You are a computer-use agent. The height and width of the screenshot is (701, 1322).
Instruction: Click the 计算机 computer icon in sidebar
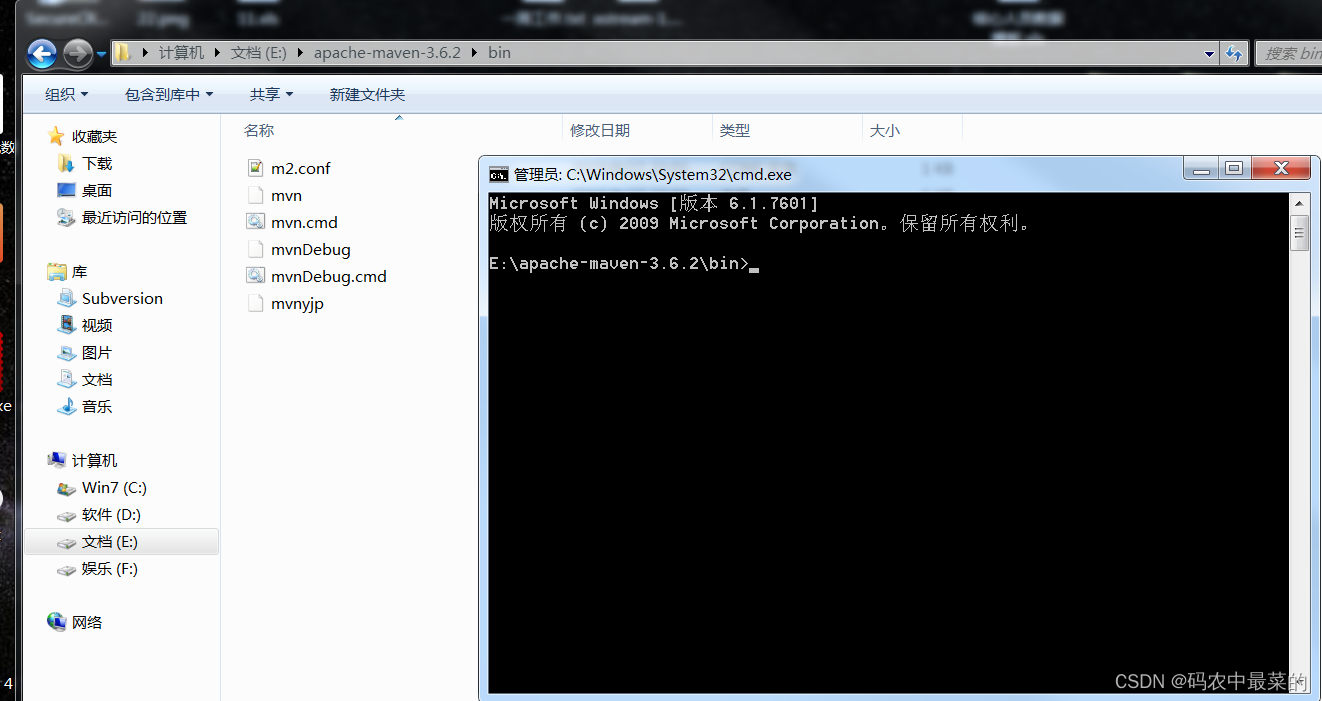56,460
